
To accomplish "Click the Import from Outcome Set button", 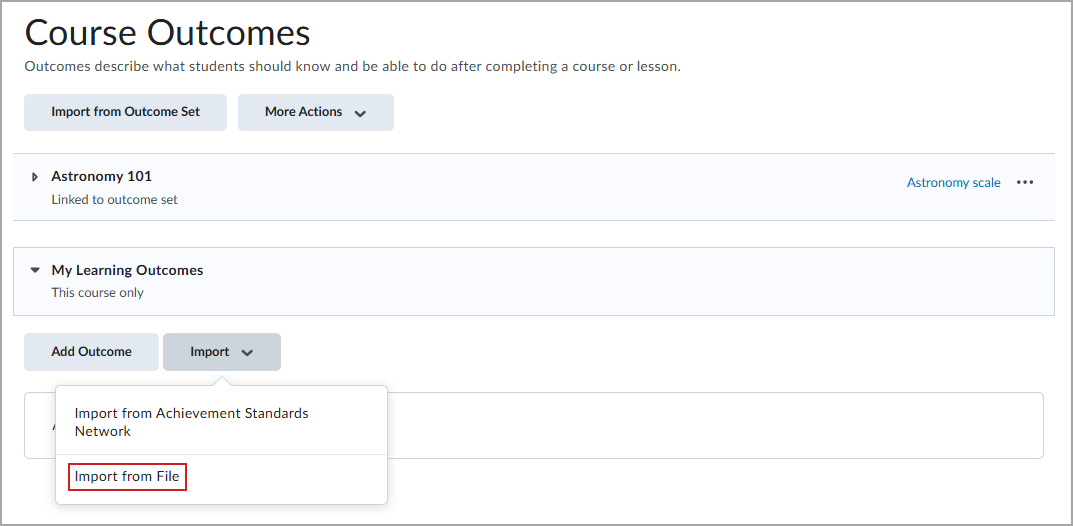I will (125, 112).
